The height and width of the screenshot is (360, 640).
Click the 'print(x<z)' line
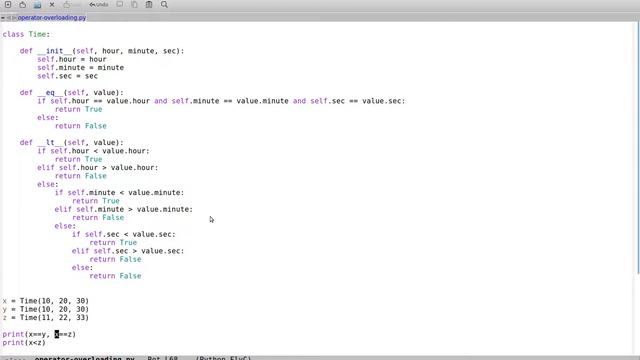click(x=24, y=343)
